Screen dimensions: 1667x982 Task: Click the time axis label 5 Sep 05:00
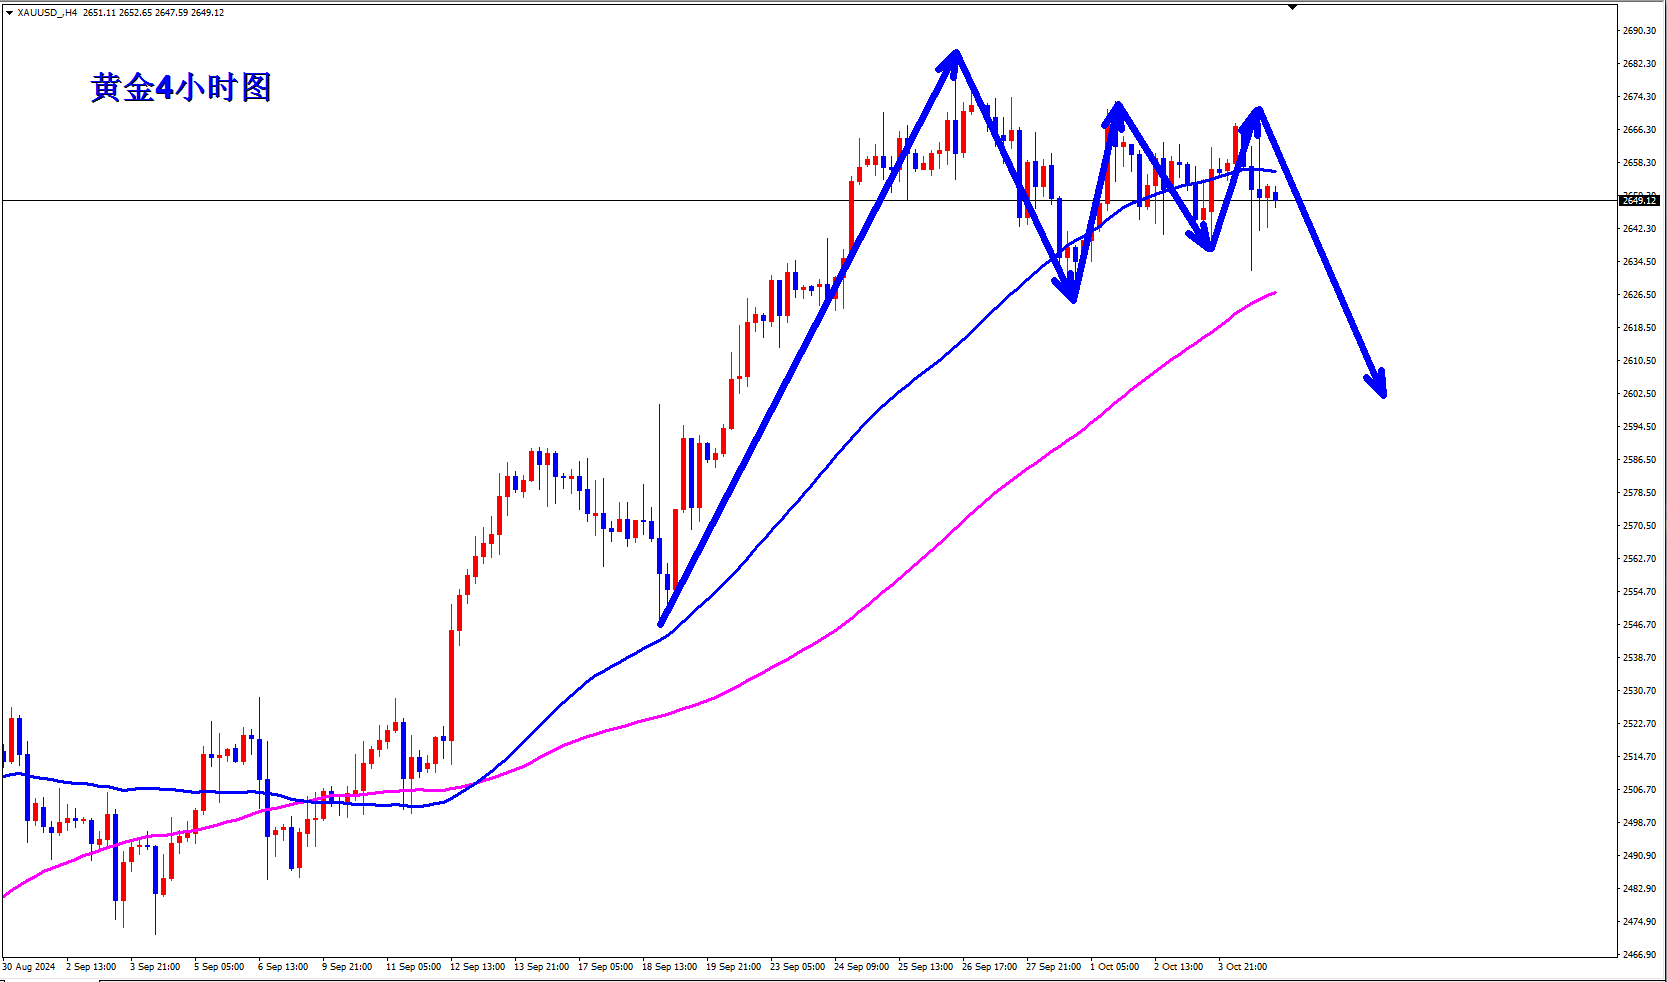click(219, 967)
